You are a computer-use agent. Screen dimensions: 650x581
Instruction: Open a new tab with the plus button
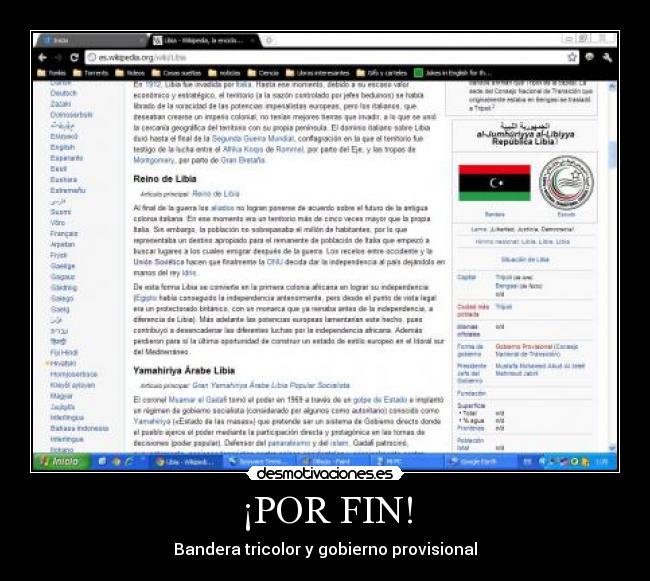pos(269,41)
